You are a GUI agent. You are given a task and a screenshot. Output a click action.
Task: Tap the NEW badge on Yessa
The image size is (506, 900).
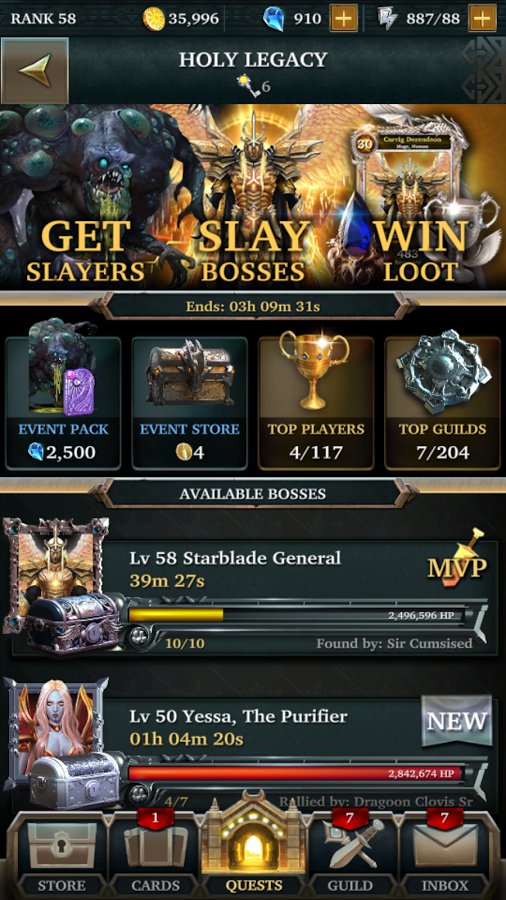[457, 720]
